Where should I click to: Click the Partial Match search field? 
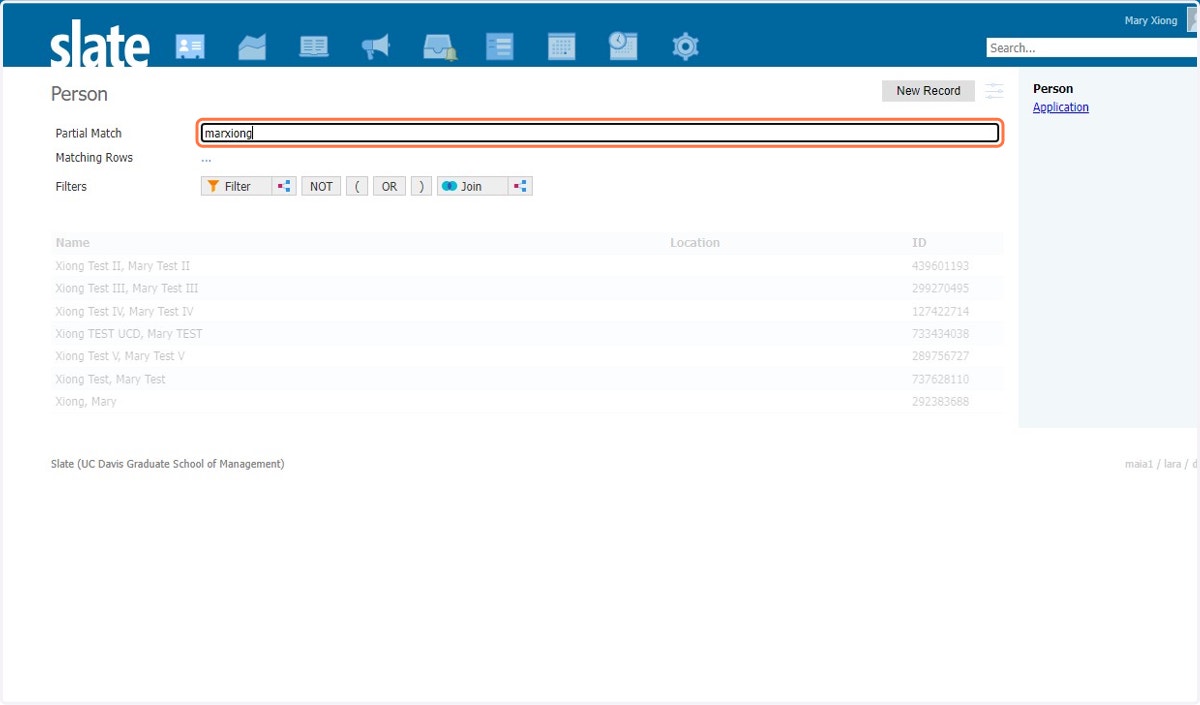click(x=600, y=133)
